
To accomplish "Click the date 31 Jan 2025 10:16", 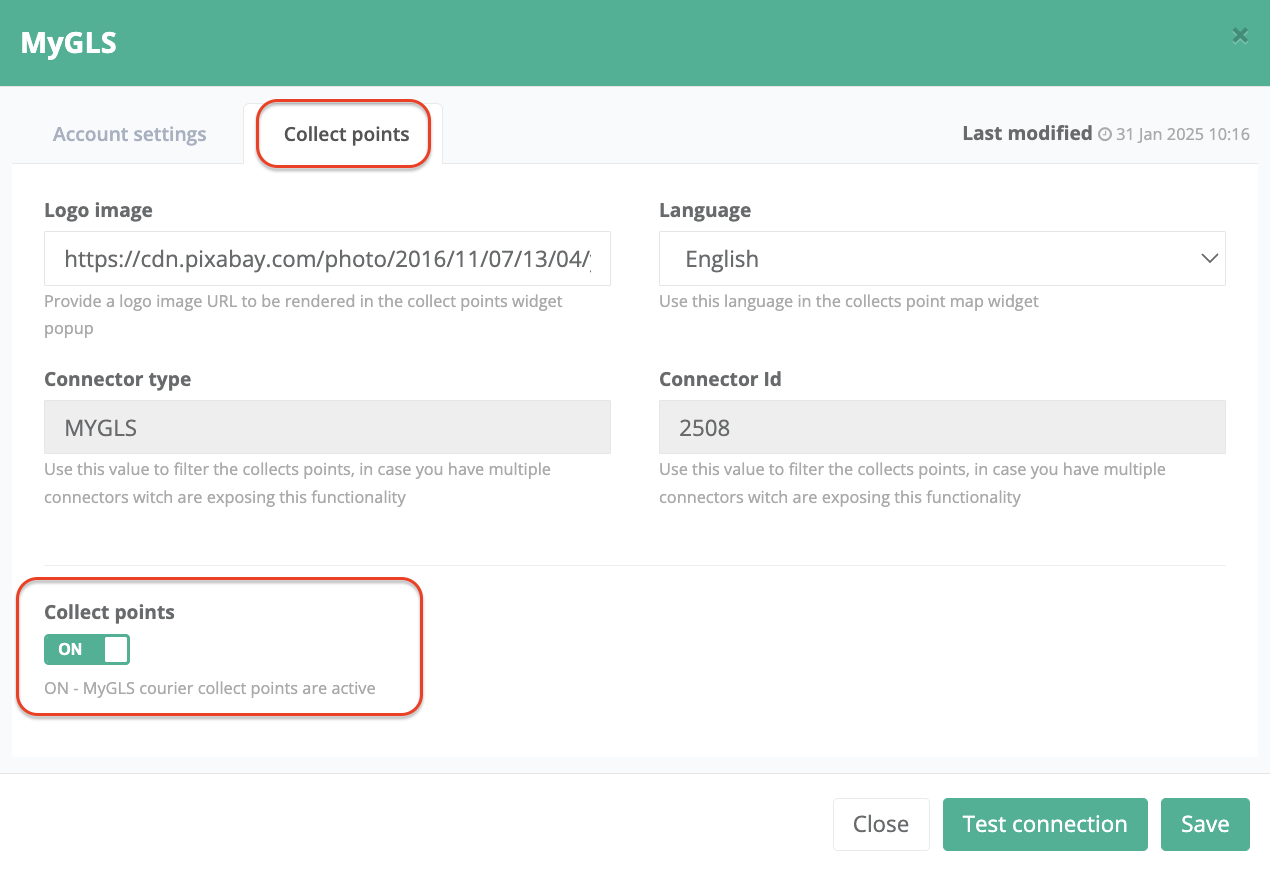I will (1183, 134).
